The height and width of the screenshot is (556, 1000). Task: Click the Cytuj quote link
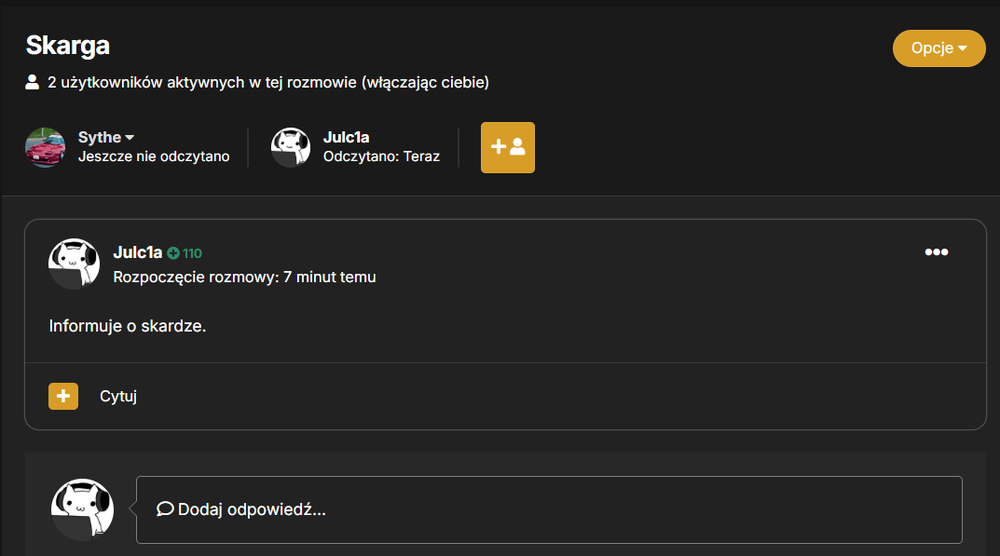[x=118, y=396]
